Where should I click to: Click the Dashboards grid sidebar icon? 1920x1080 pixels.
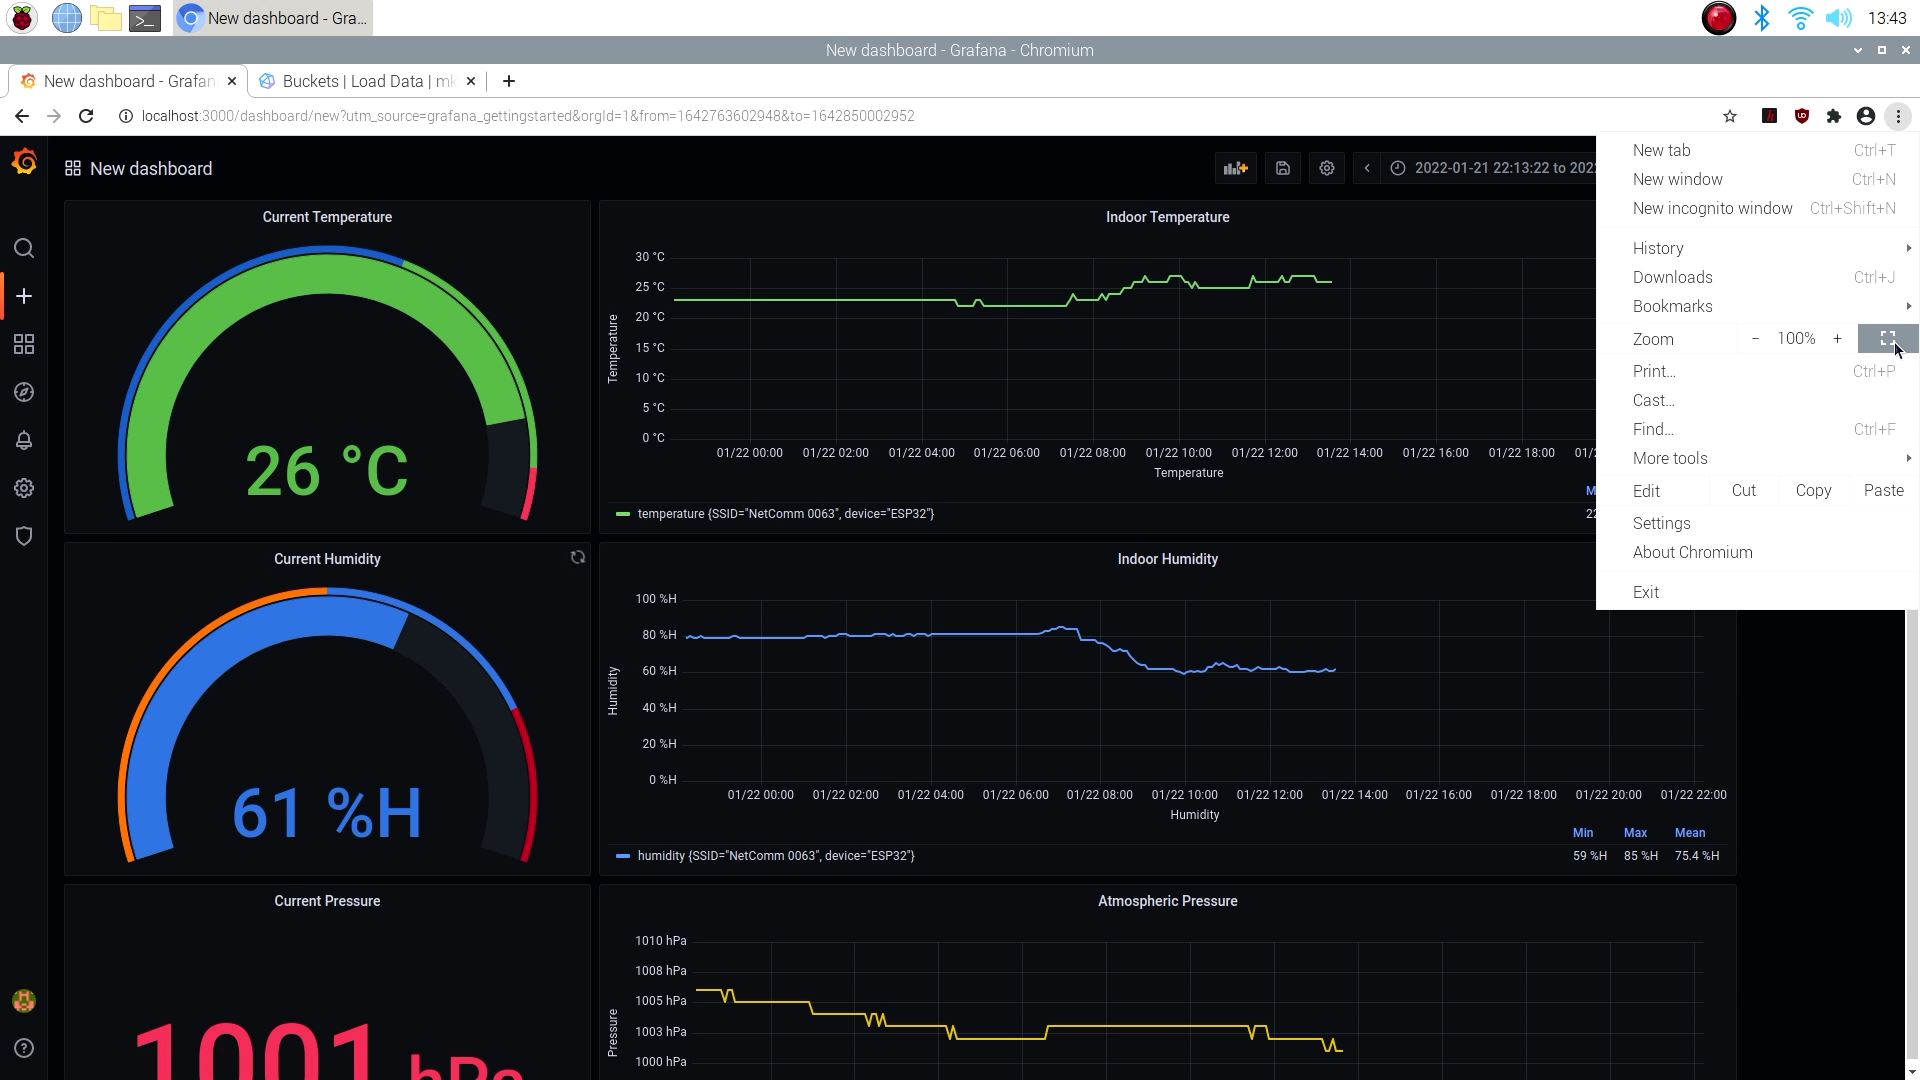point(24,344)
